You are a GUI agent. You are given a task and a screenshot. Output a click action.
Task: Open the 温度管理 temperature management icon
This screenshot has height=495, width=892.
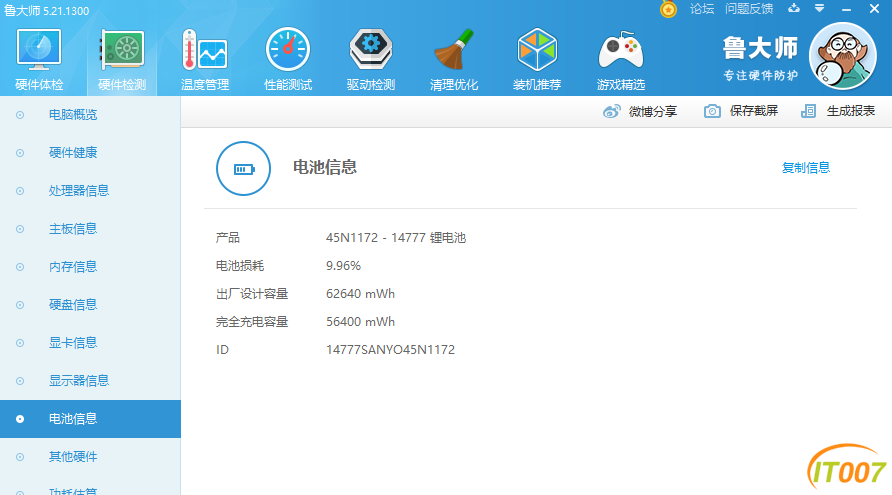[205, 60]
